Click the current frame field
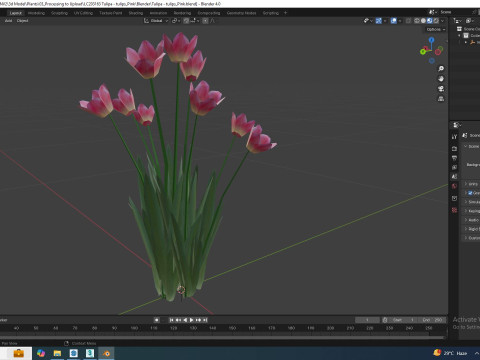480x360 pixels. [367, 320]
